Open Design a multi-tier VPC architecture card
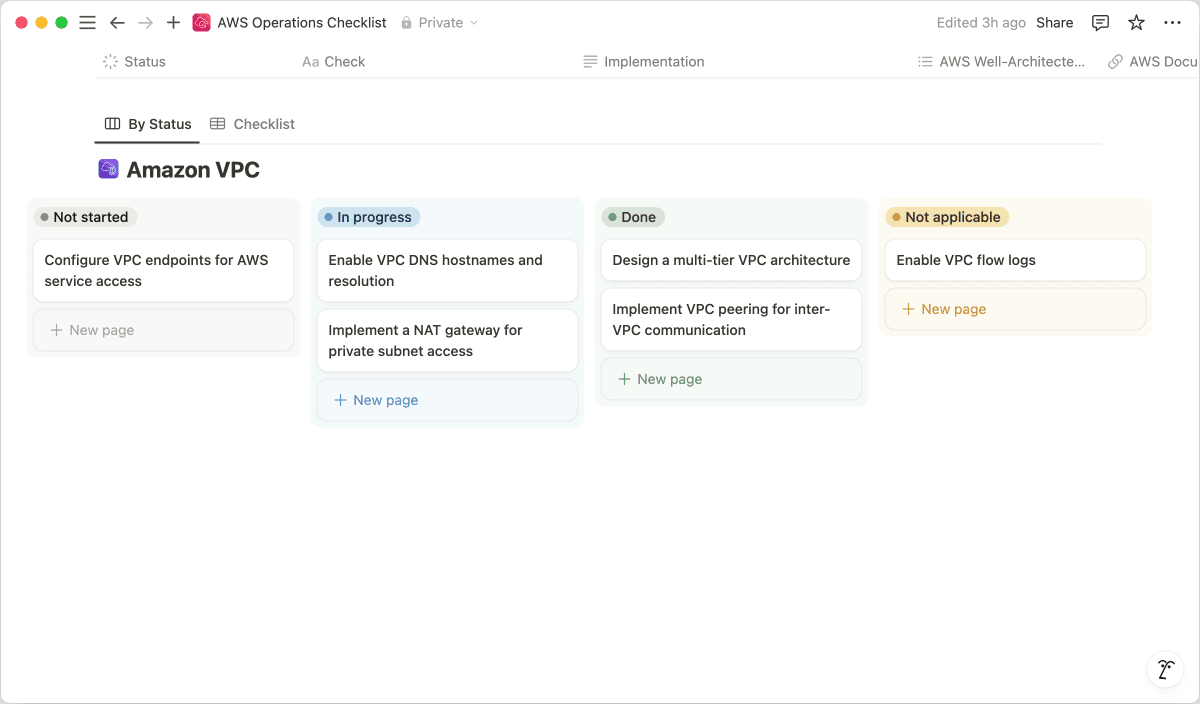Image resolution: width=1200 pixels, height=704 pixels. tap(732, 260)
